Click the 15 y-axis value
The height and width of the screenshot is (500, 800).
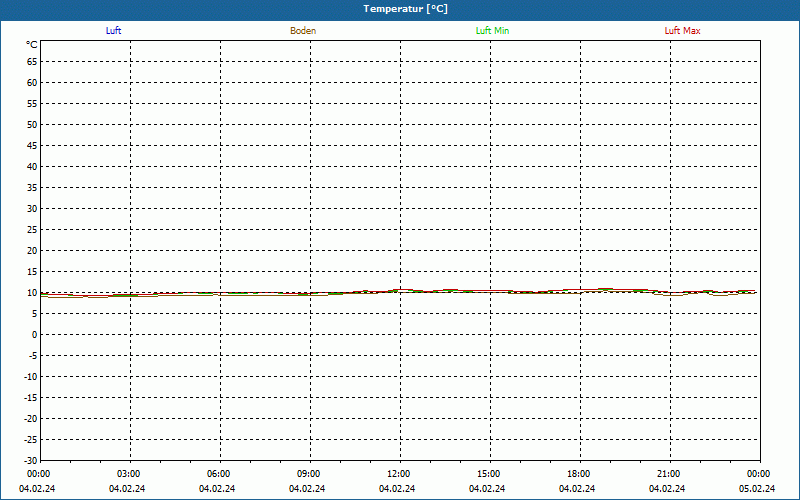coord(32,272)
